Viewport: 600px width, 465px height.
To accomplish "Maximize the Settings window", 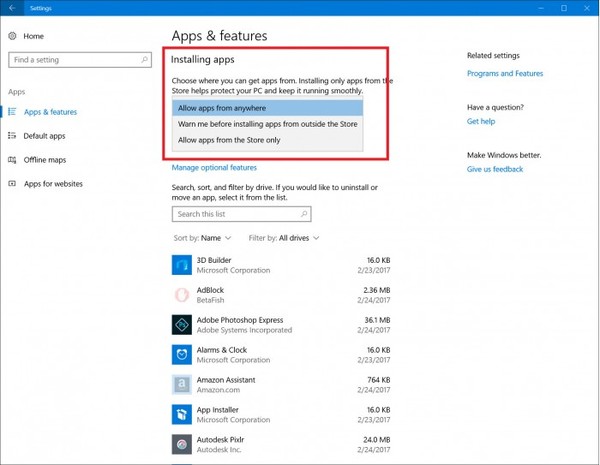I will 564,8.
